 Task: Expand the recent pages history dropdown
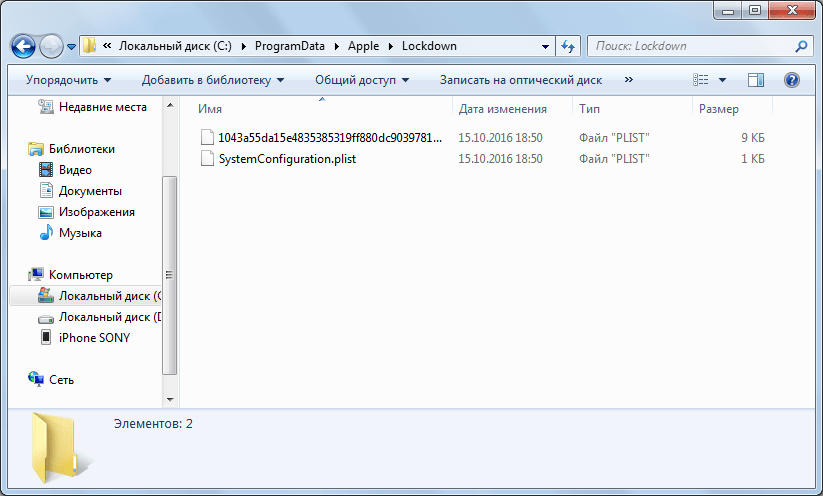tap(72, 47)
